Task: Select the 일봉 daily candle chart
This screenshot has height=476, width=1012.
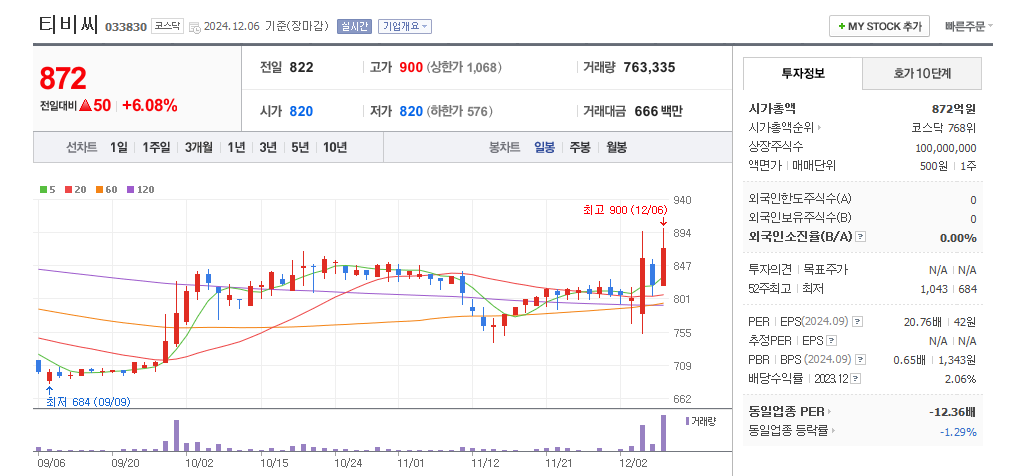Action: coord(544,147)
